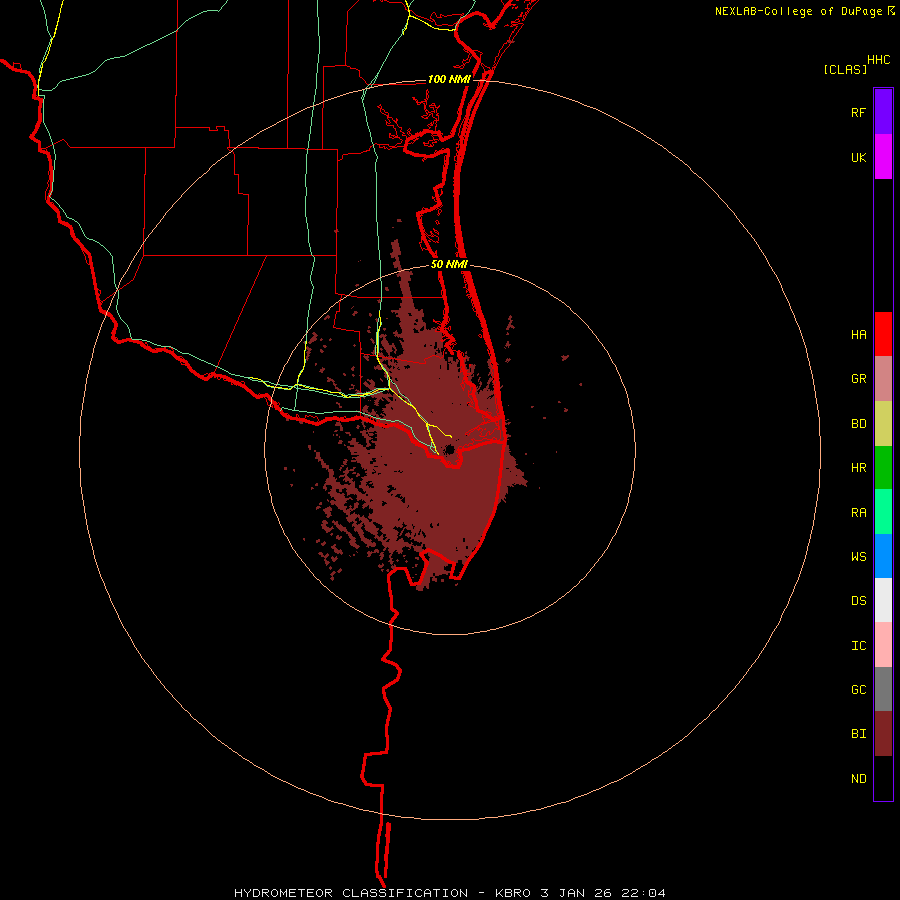Click the [CLAS] units label
The width and height of the screenshot is (900, 900).
[845, 69]
